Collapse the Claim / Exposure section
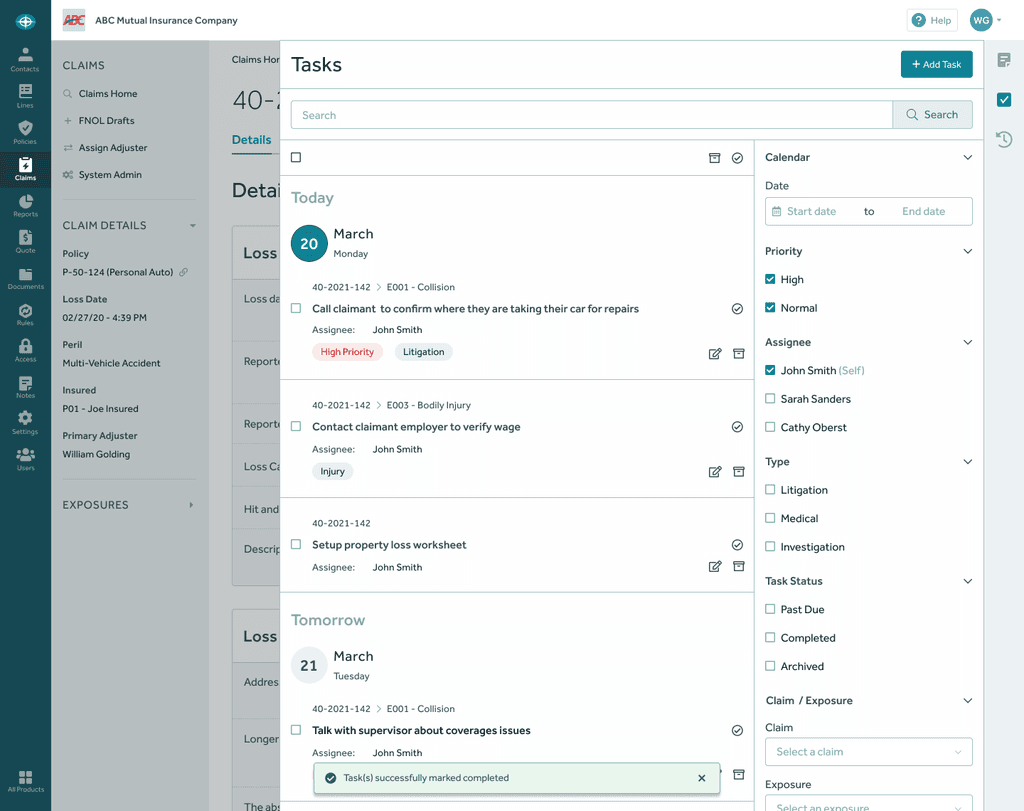The height and width of the screenshot is (811, 1024). 967,701
